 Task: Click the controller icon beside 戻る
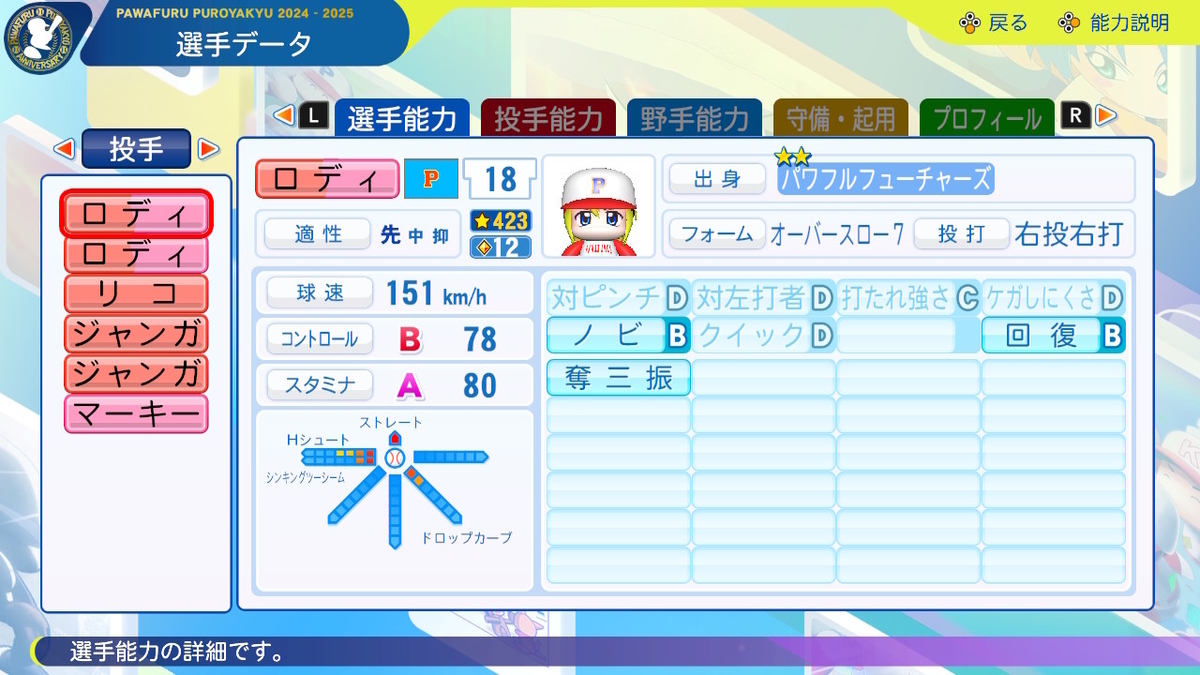[968, 22]
